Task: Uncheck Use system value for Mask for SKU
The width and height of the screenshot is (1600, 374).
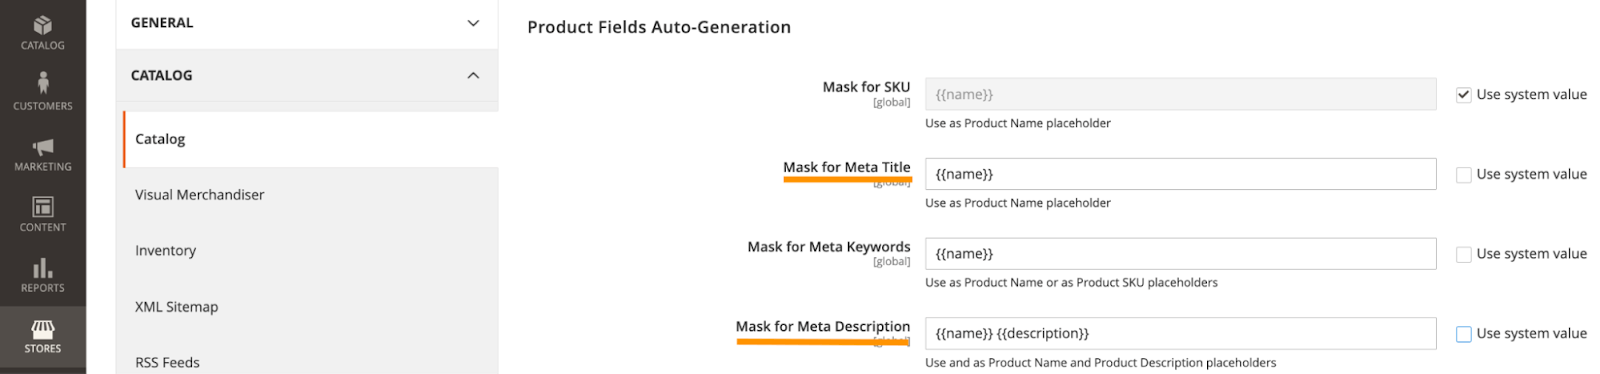Action: click(1463, 95)
